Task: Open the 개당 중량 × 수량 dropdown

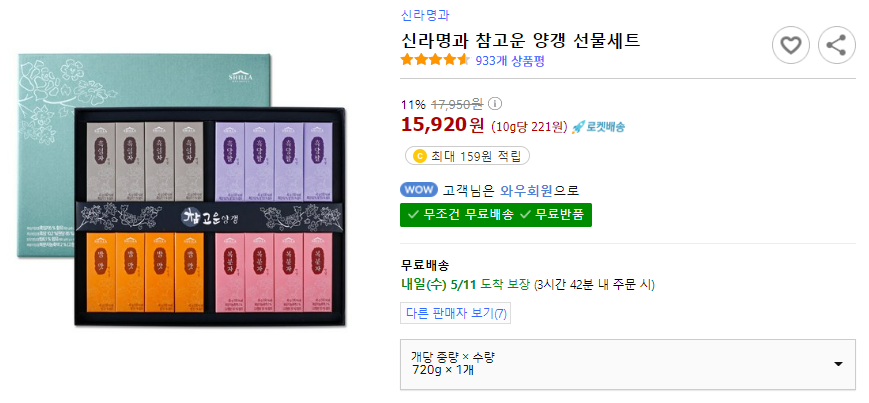Action: coord(628,364)
